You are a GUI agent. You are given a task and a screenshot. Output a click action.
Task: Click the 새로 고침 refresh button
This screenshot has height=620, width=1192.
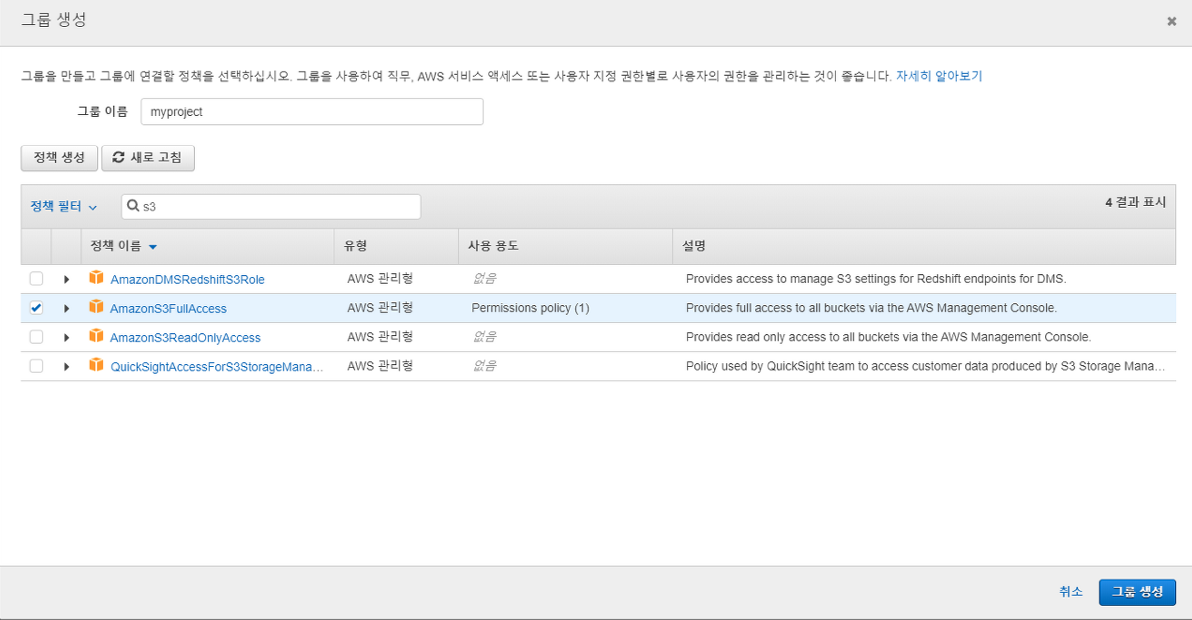click(x=148, y=157)
